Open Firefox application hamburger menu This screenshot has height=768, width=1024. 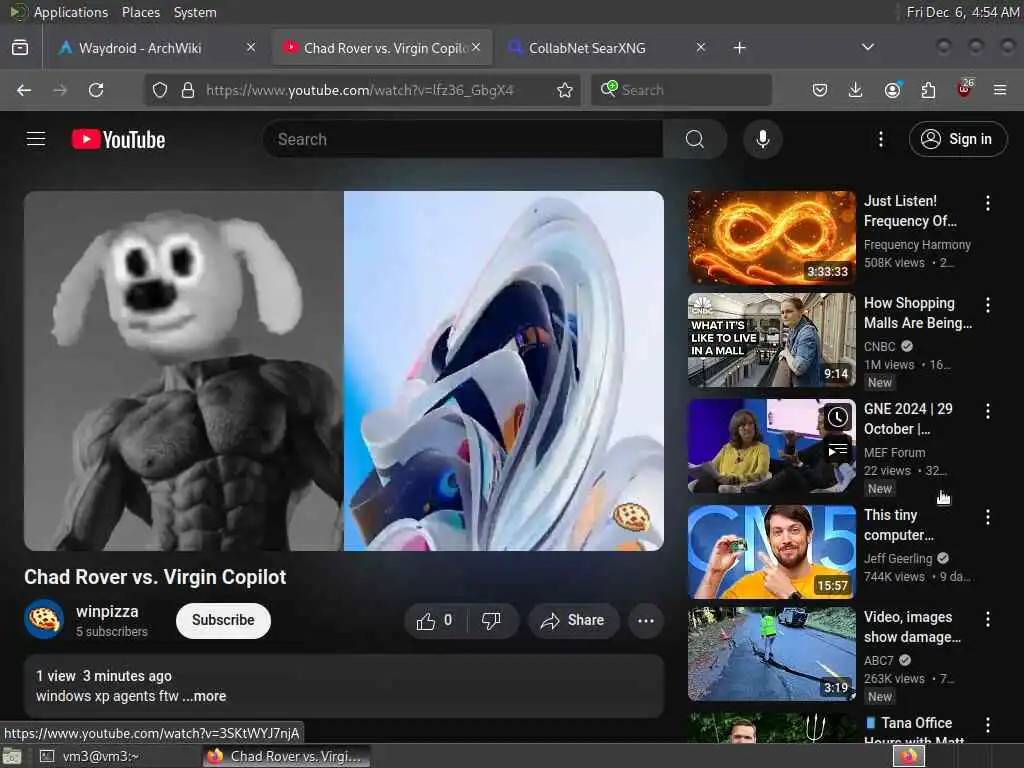[x=1000, y=90]
